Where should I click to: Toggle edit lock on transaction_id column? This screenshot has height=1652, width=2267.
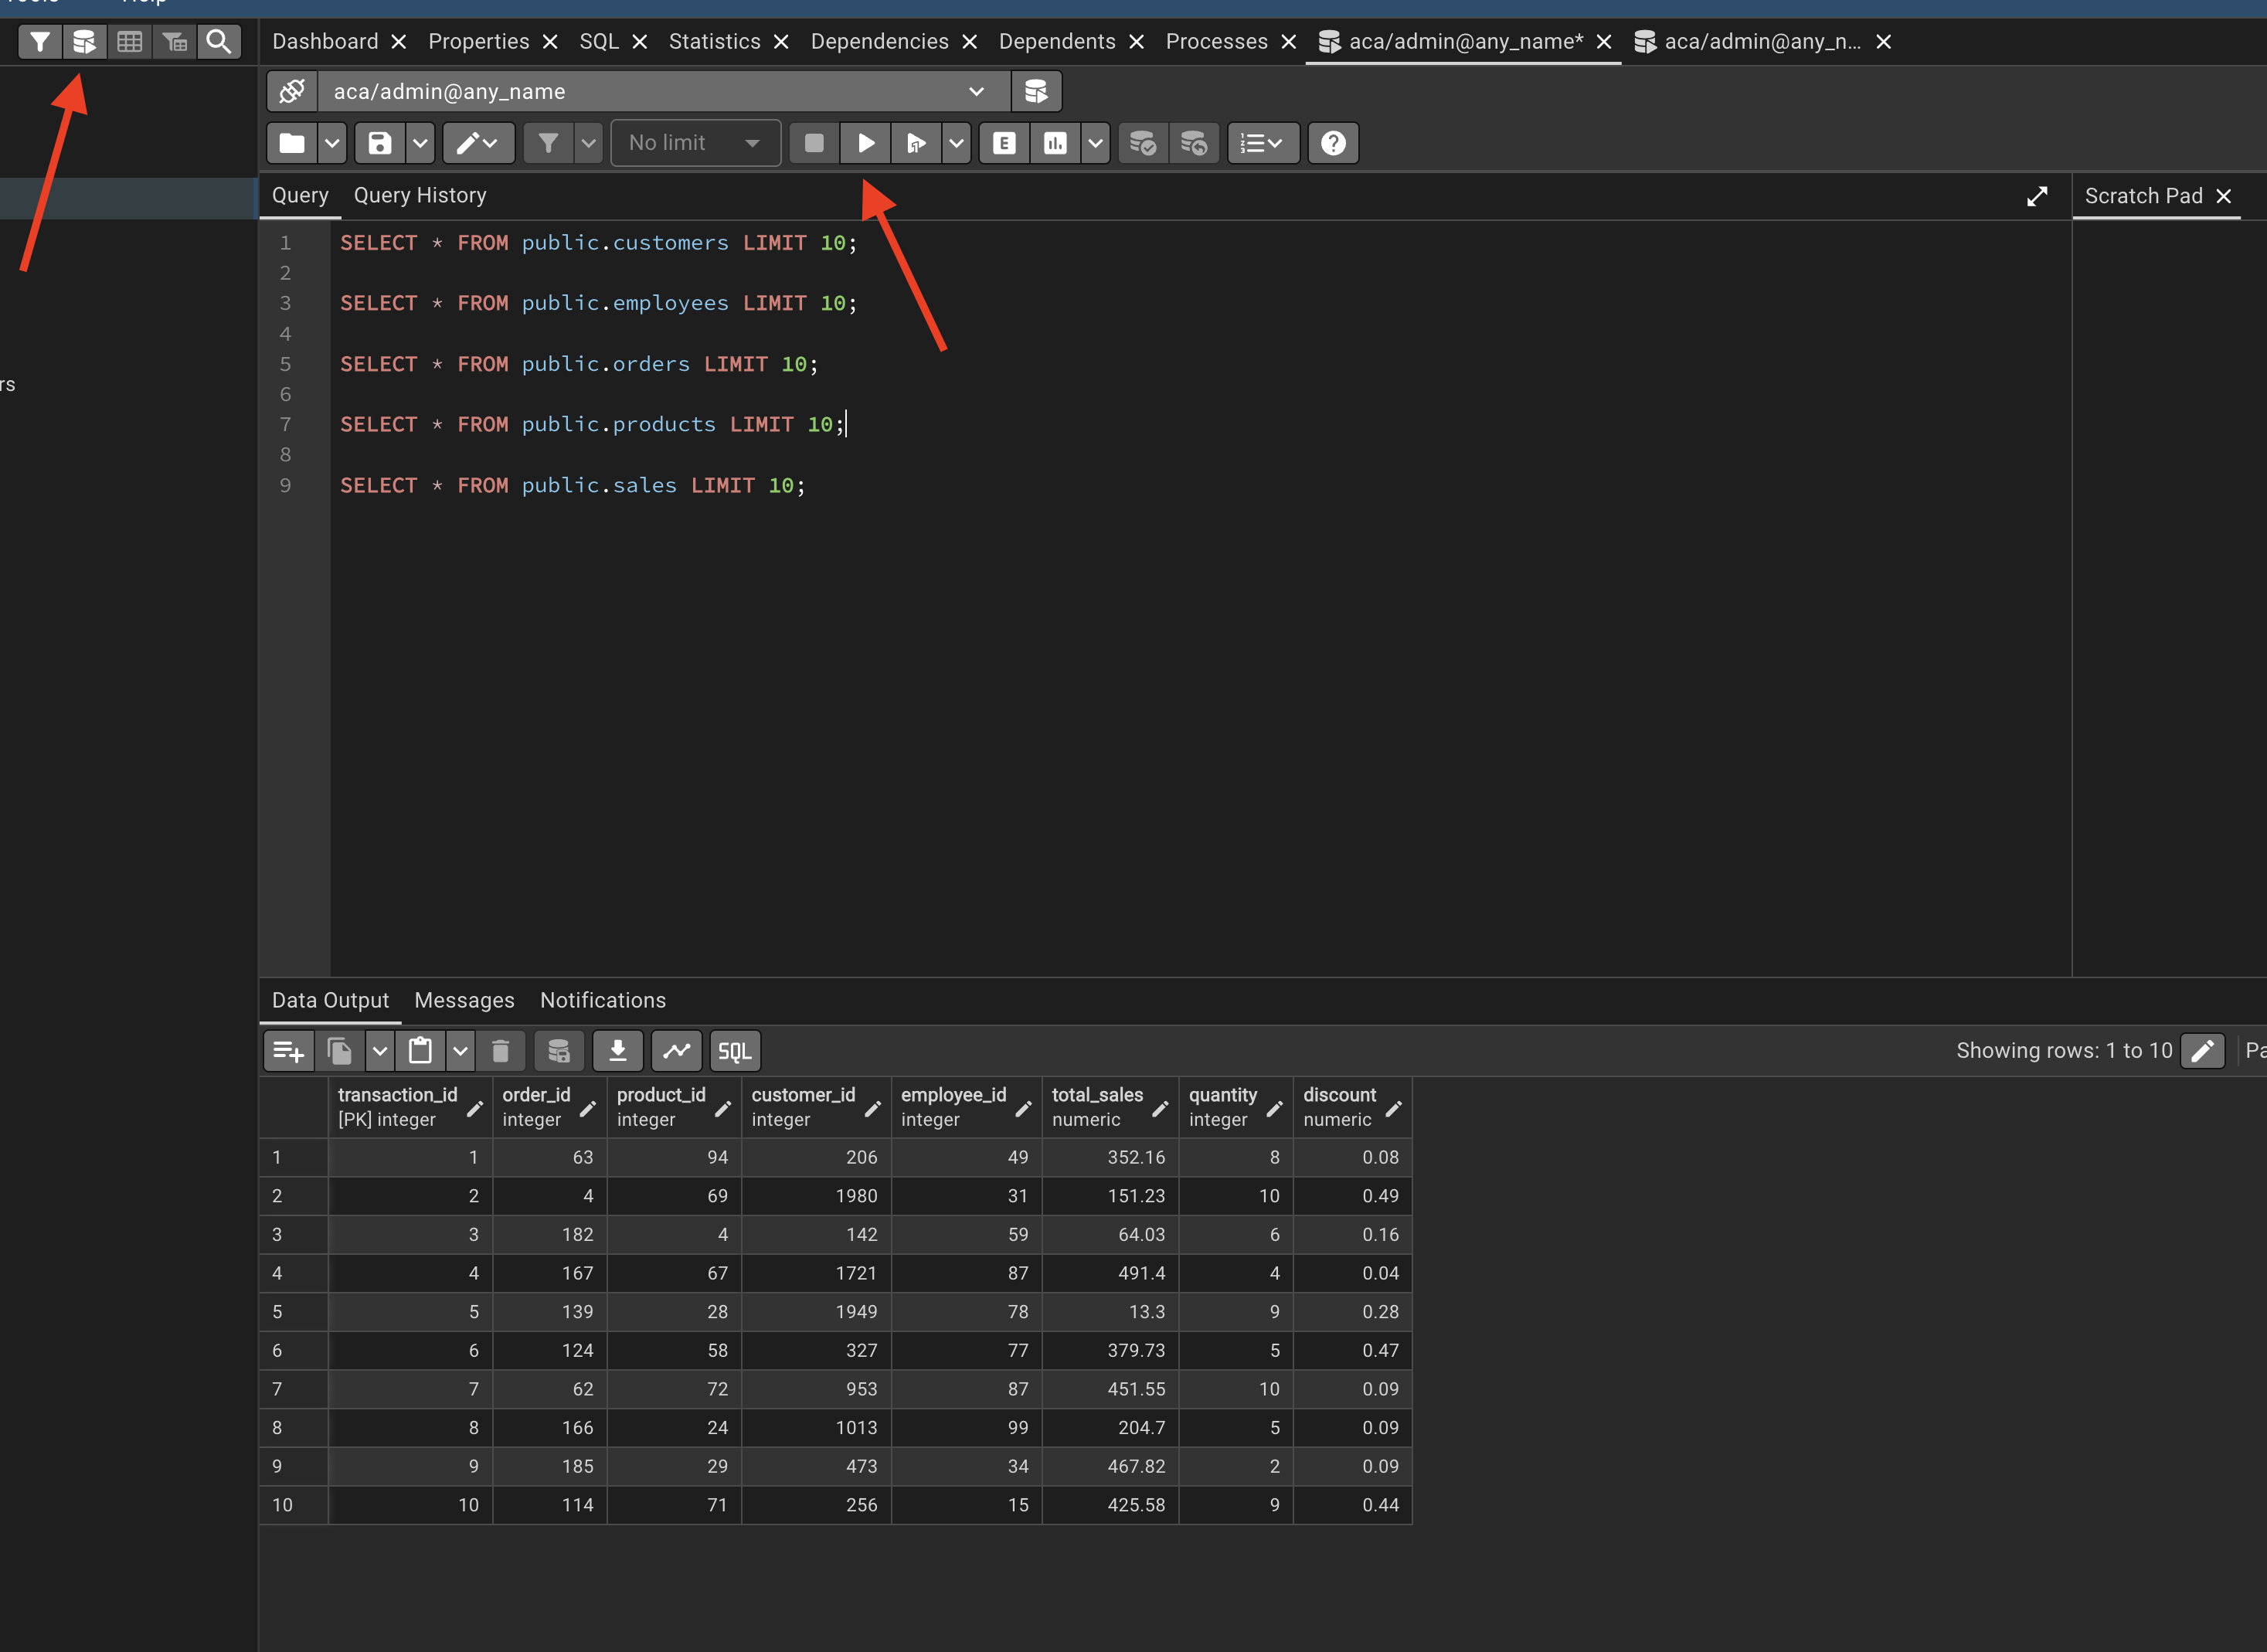(475, 1108)
